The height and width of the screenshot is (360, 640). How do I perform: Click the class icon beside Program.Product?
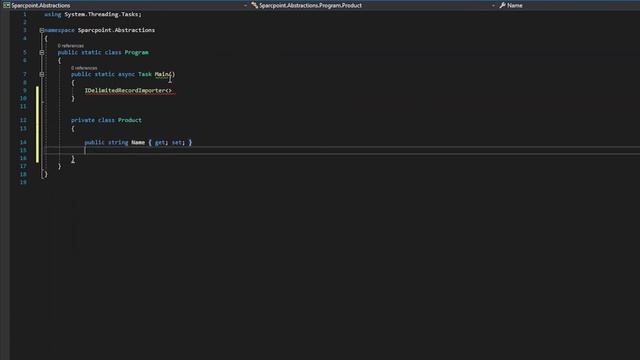(x=254, y=5)
